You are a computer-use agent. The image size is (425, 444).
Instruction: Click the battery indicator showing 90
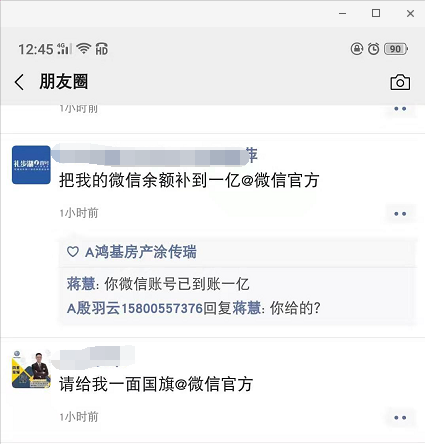(396, 49)
